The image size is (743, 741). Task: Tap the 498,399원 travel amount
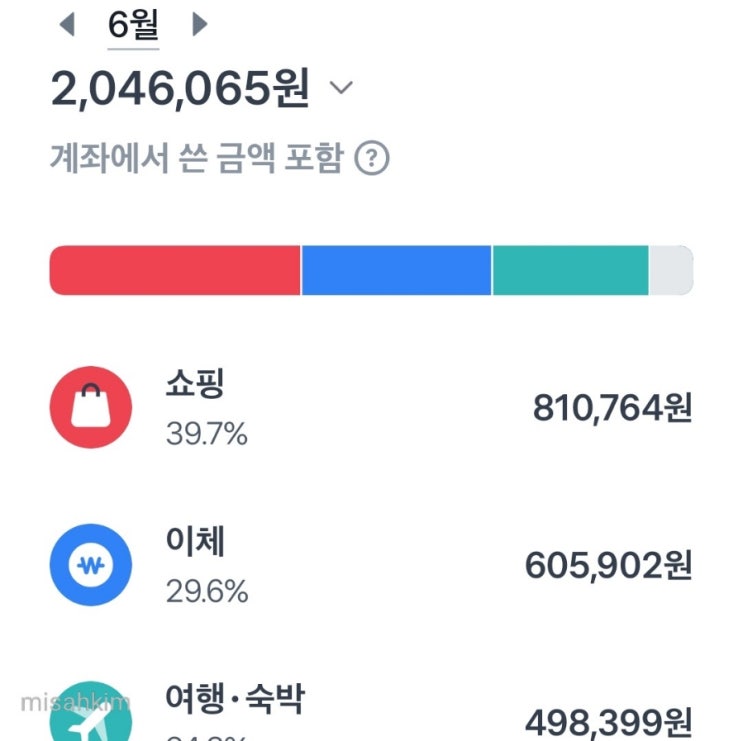pyautogui.click(x=608, y=722)
